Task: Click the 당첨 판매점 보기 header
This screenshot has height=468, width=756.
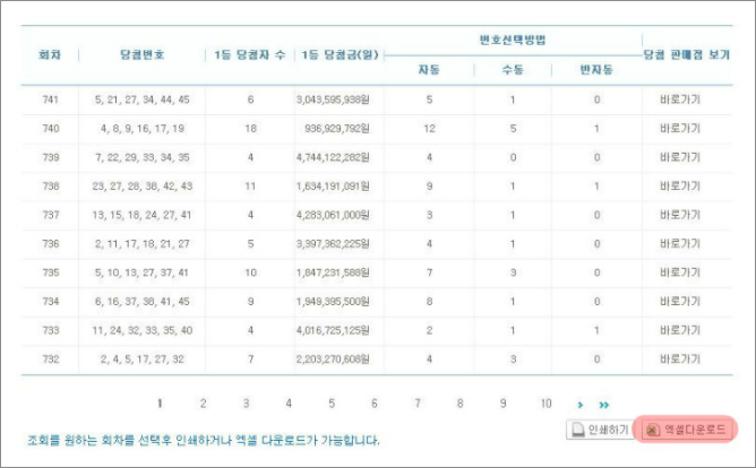Action: pyautogui.click(x=687, y=54)
